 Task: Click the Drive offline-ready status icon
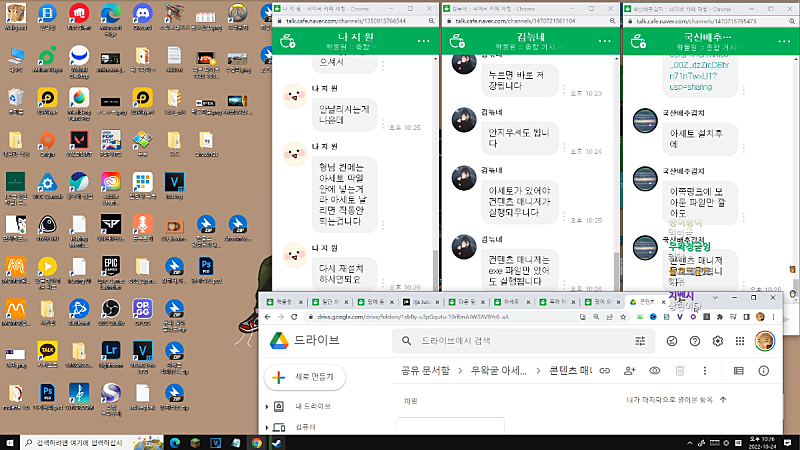[x=672, y=341]
